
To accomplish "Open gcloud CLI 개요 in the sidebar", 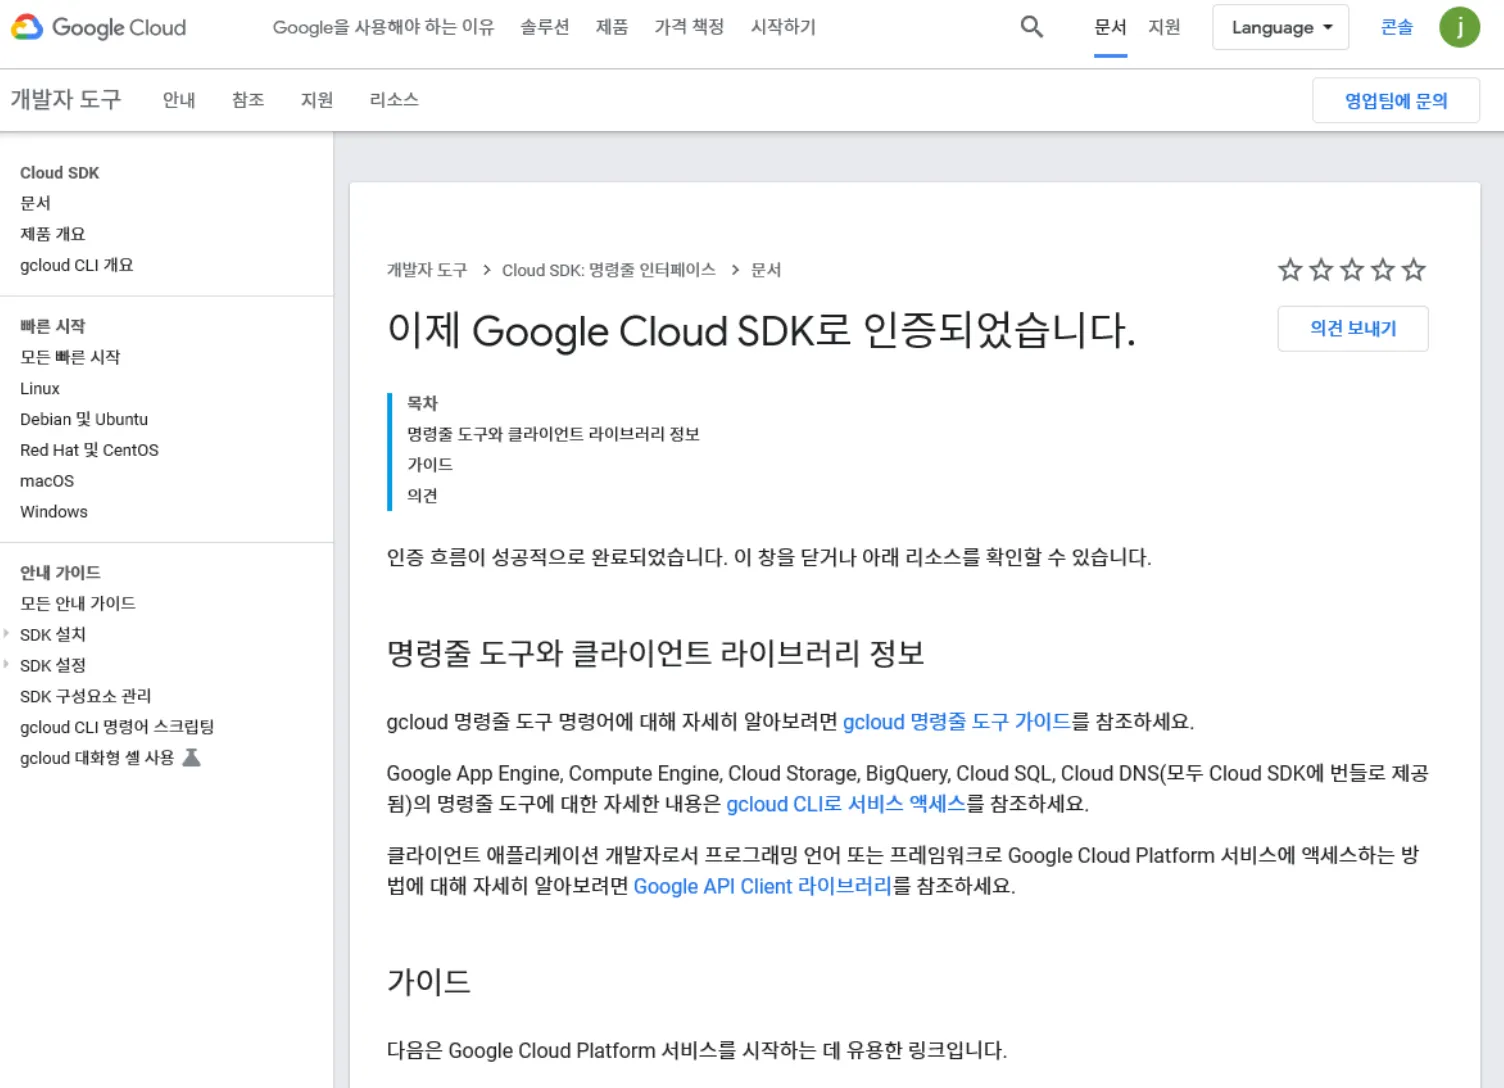I will pos(76,265).
